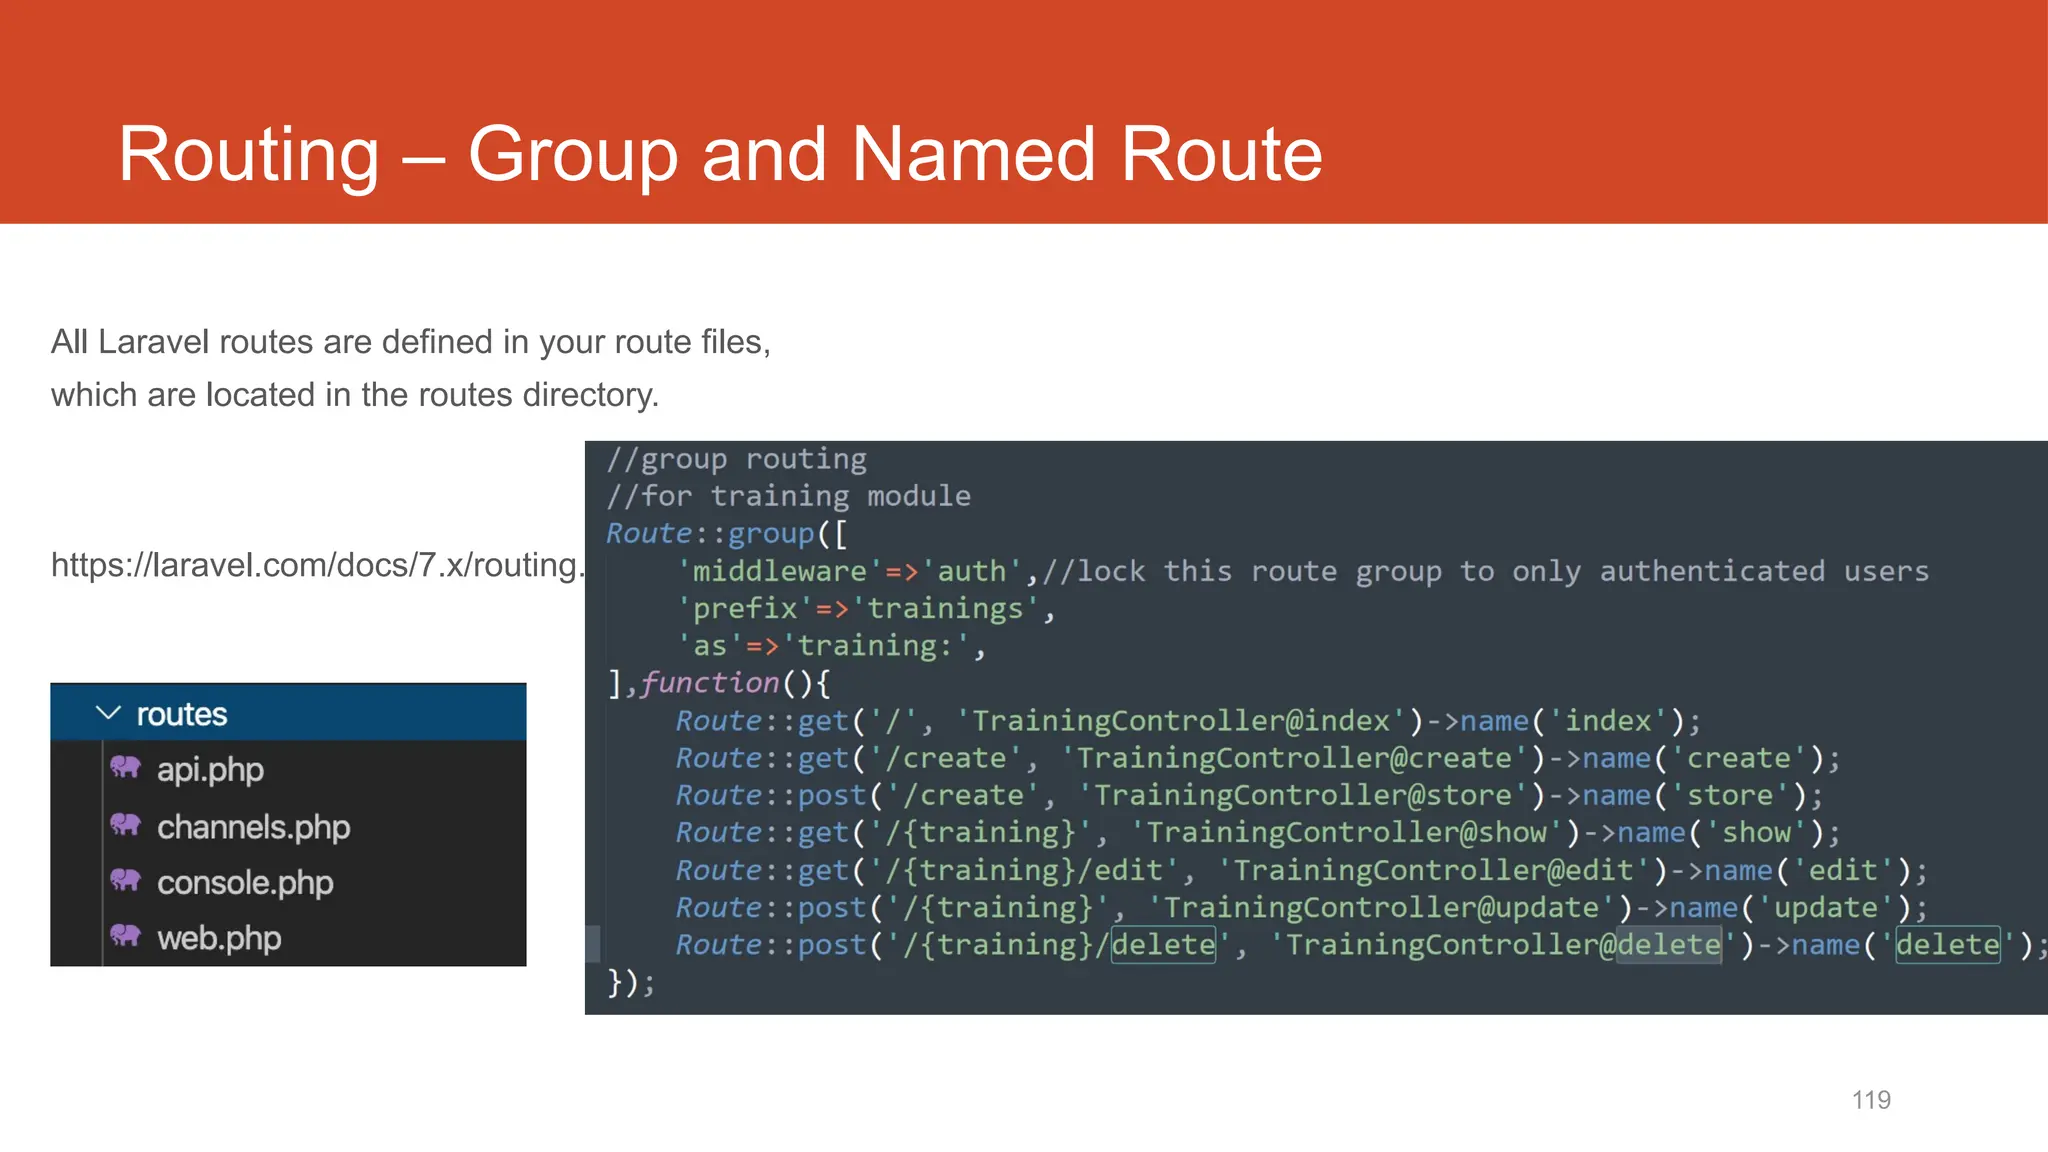Click the post '/create' TrainingController@store line
Screen dimensions: 2048x1152
(x=1250, y=795)
